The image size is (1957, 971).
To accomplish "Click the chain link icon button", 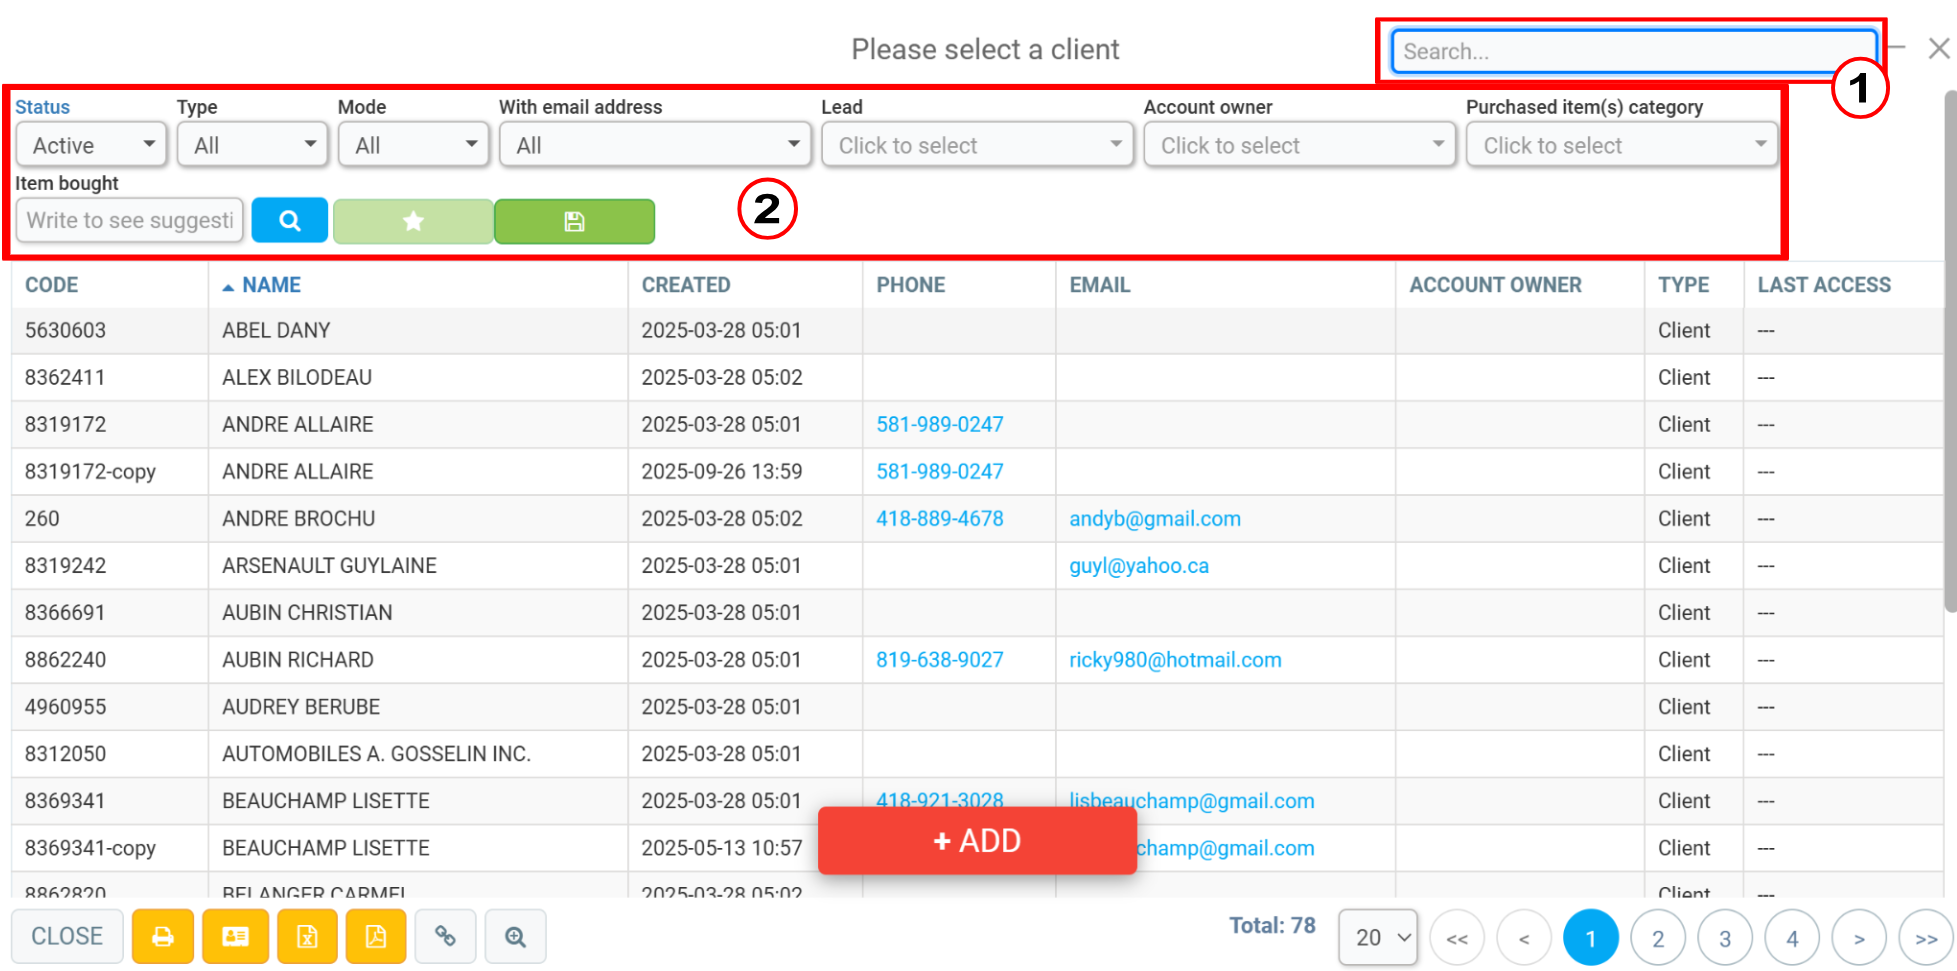I will click(x=445, y=936).
